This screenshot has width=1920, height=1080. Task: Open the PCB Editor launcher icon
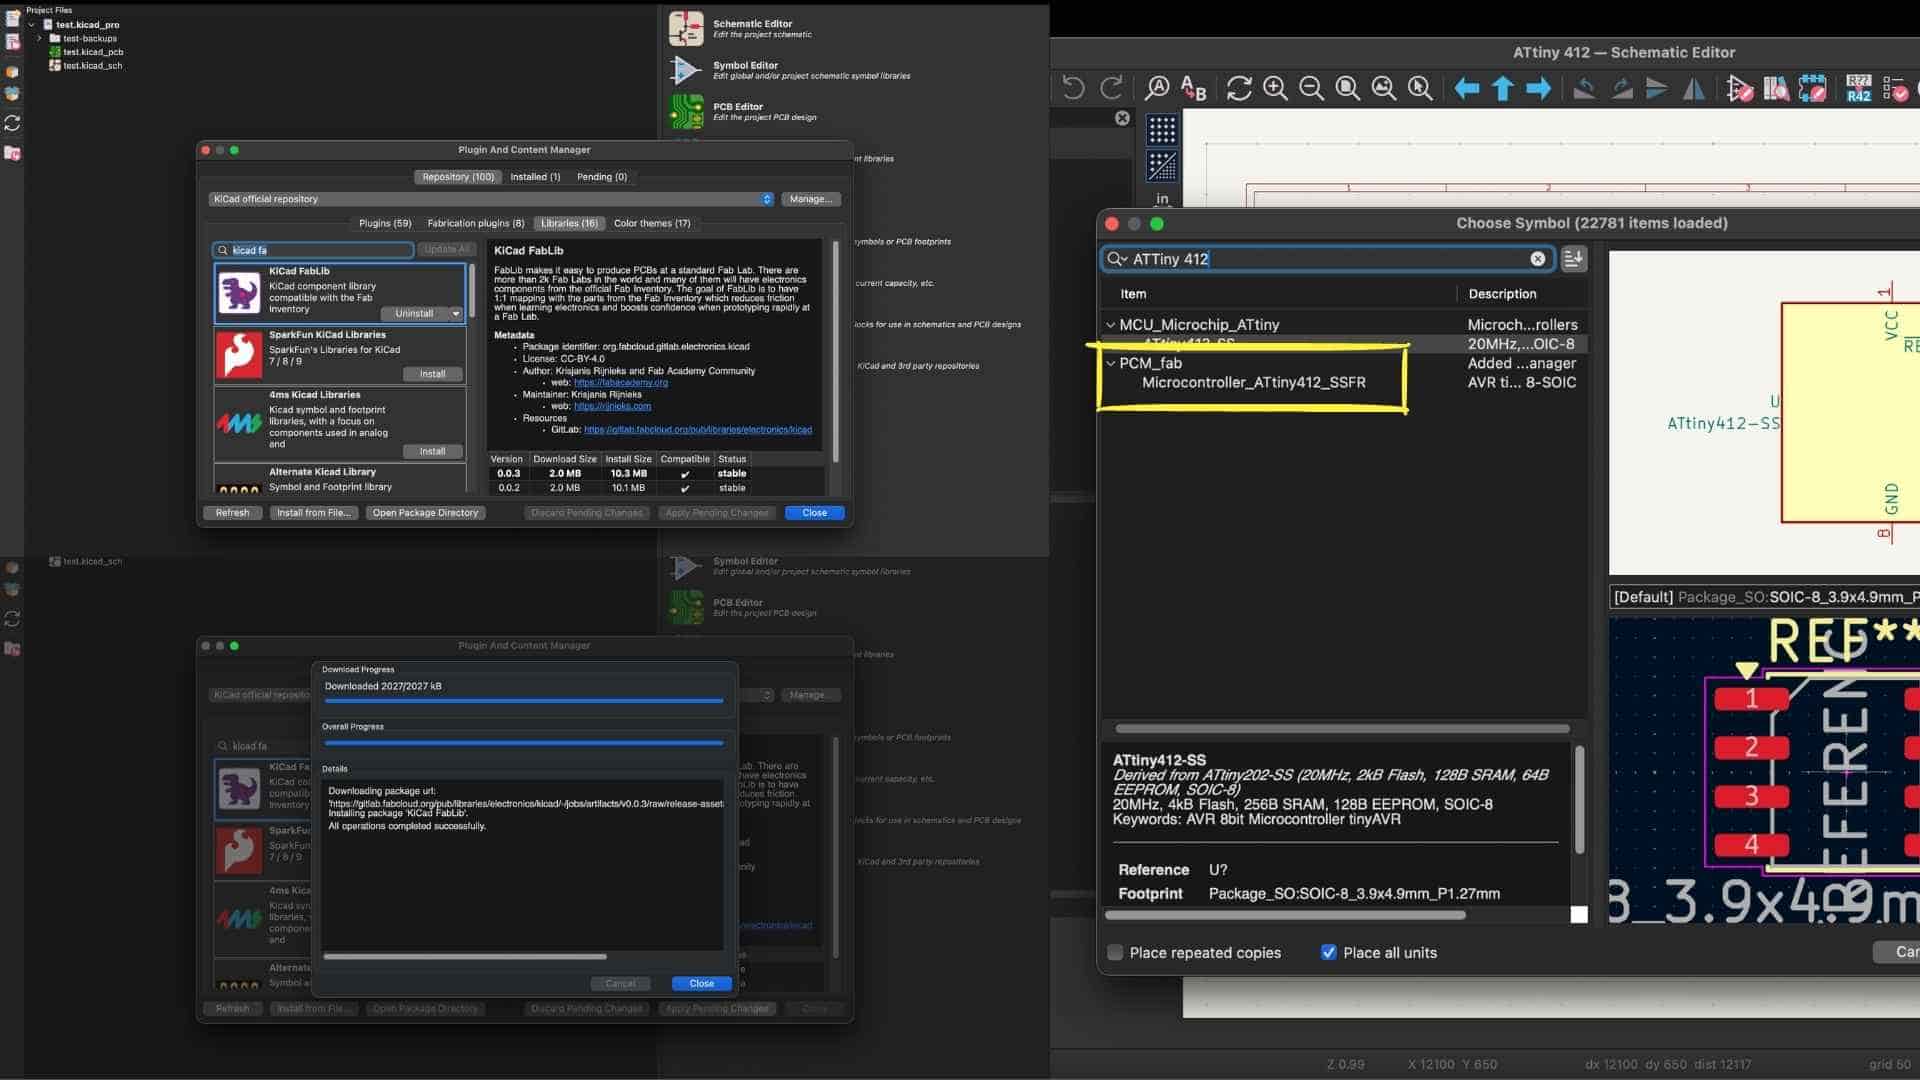click(x=686, y=111)
